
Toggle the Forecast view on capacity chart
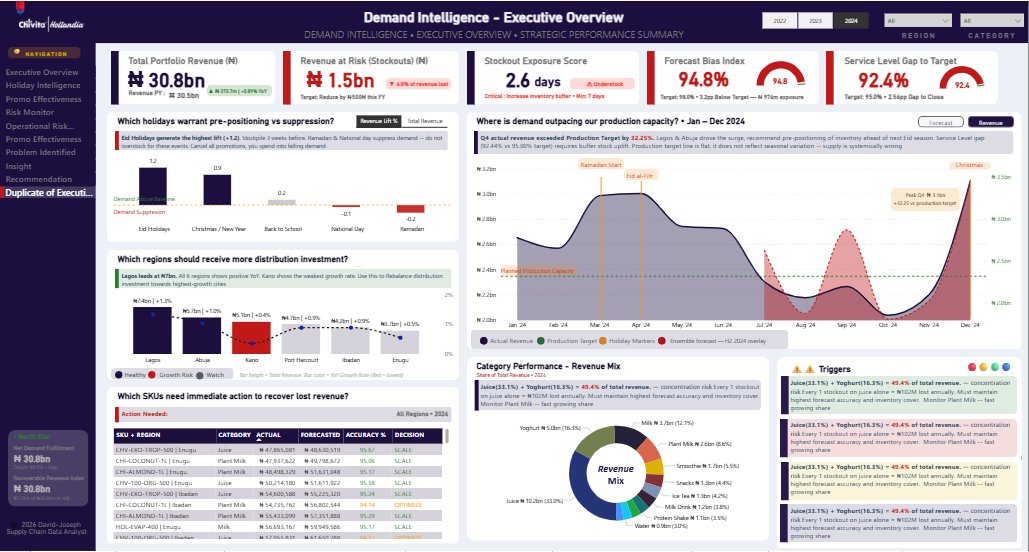[940, 123]
